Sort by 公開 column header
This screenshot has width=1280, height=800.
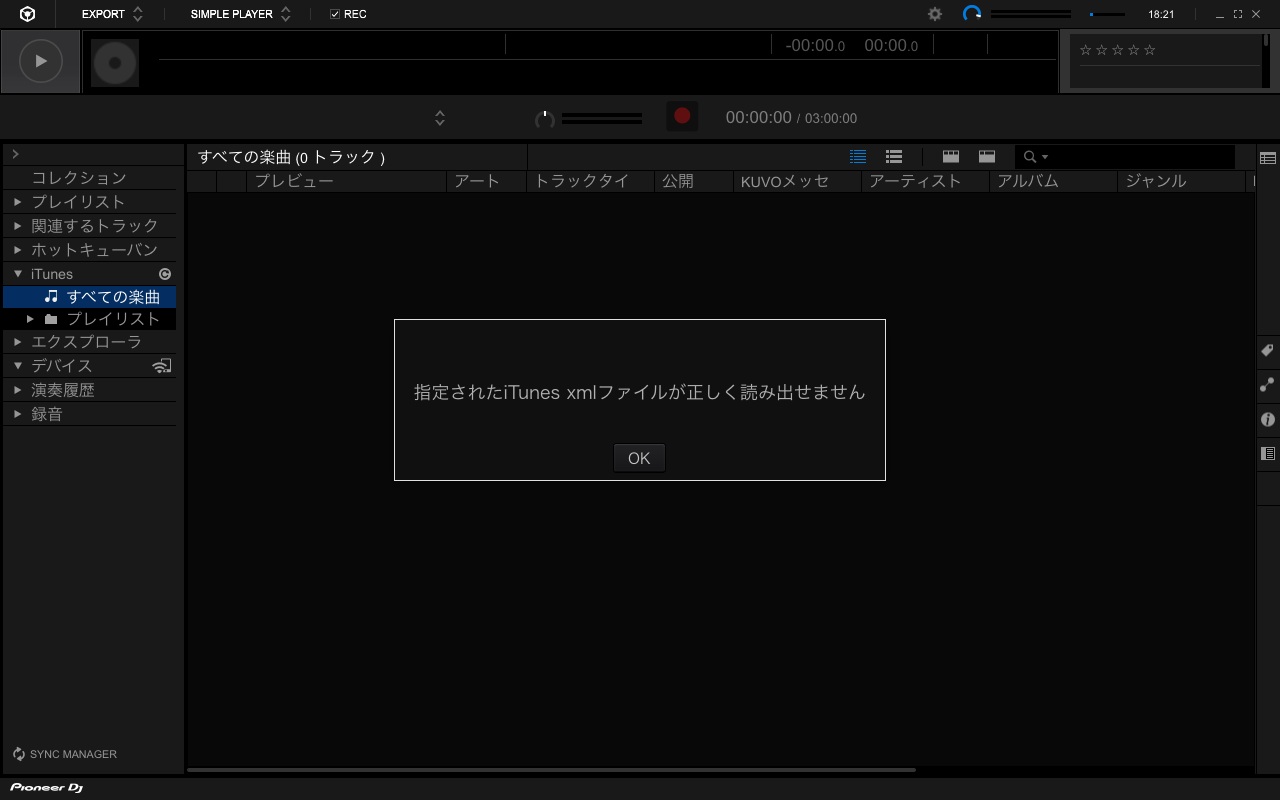coord(694,181)
